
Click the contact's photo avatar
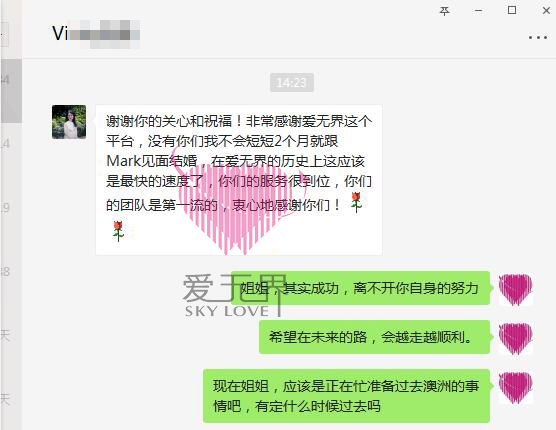(x=69, y=122)
